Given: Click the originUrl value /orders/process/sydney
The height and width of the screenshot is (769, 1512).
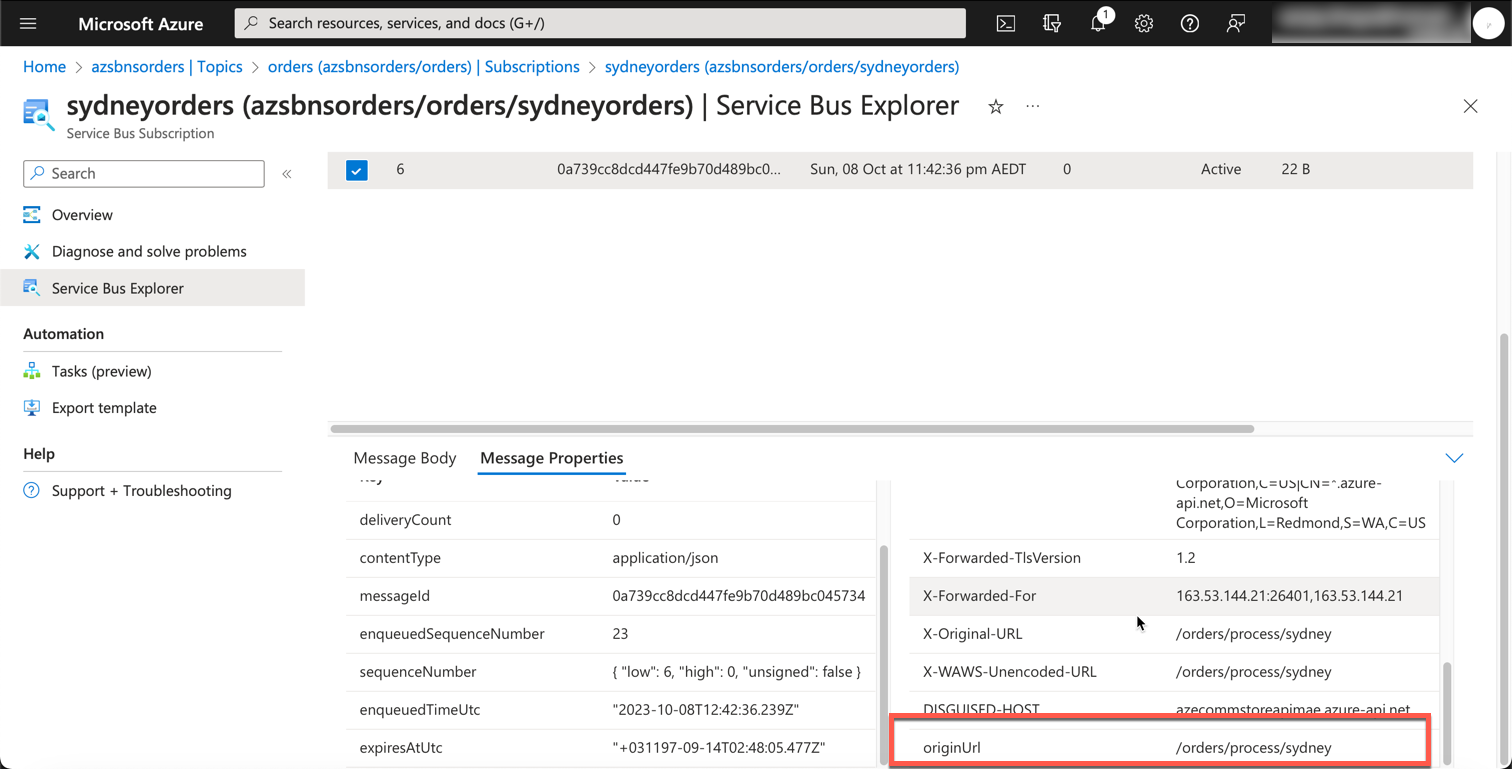Looking at the screenshot, I should (x=1254, y=748).
